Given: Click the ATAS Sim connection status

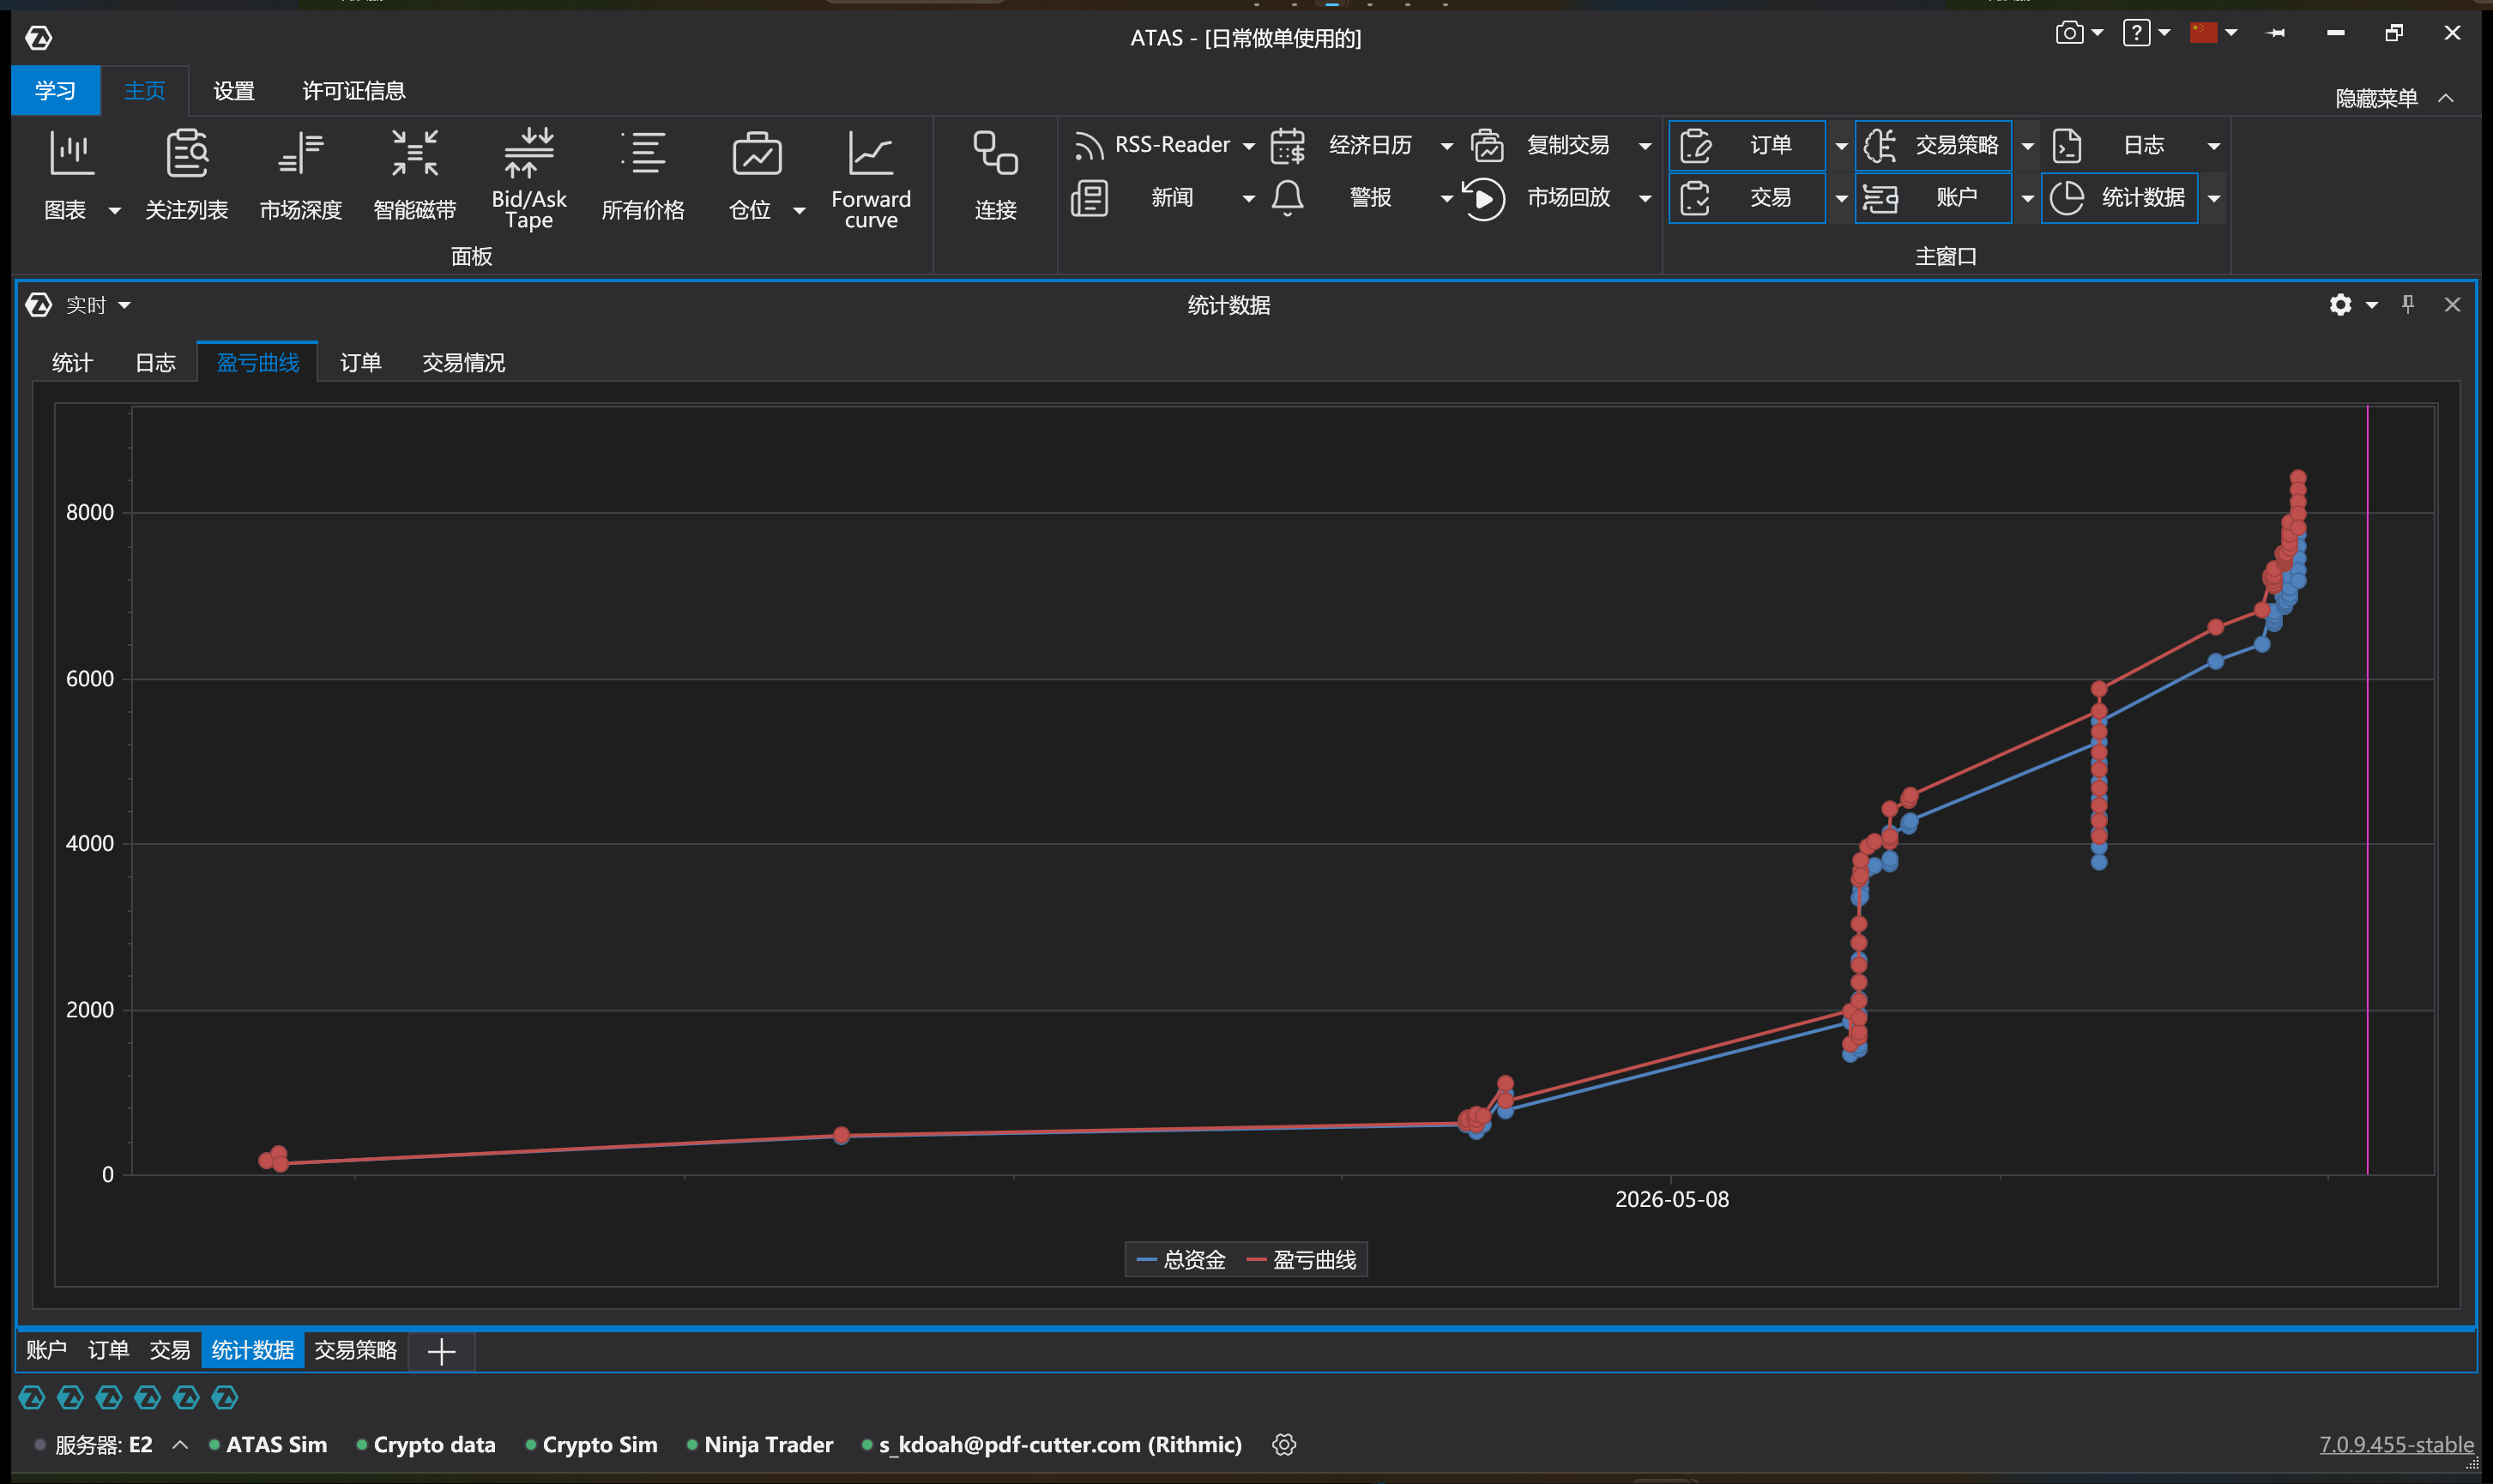Looking at the screenshot, I should [268, 1445].
